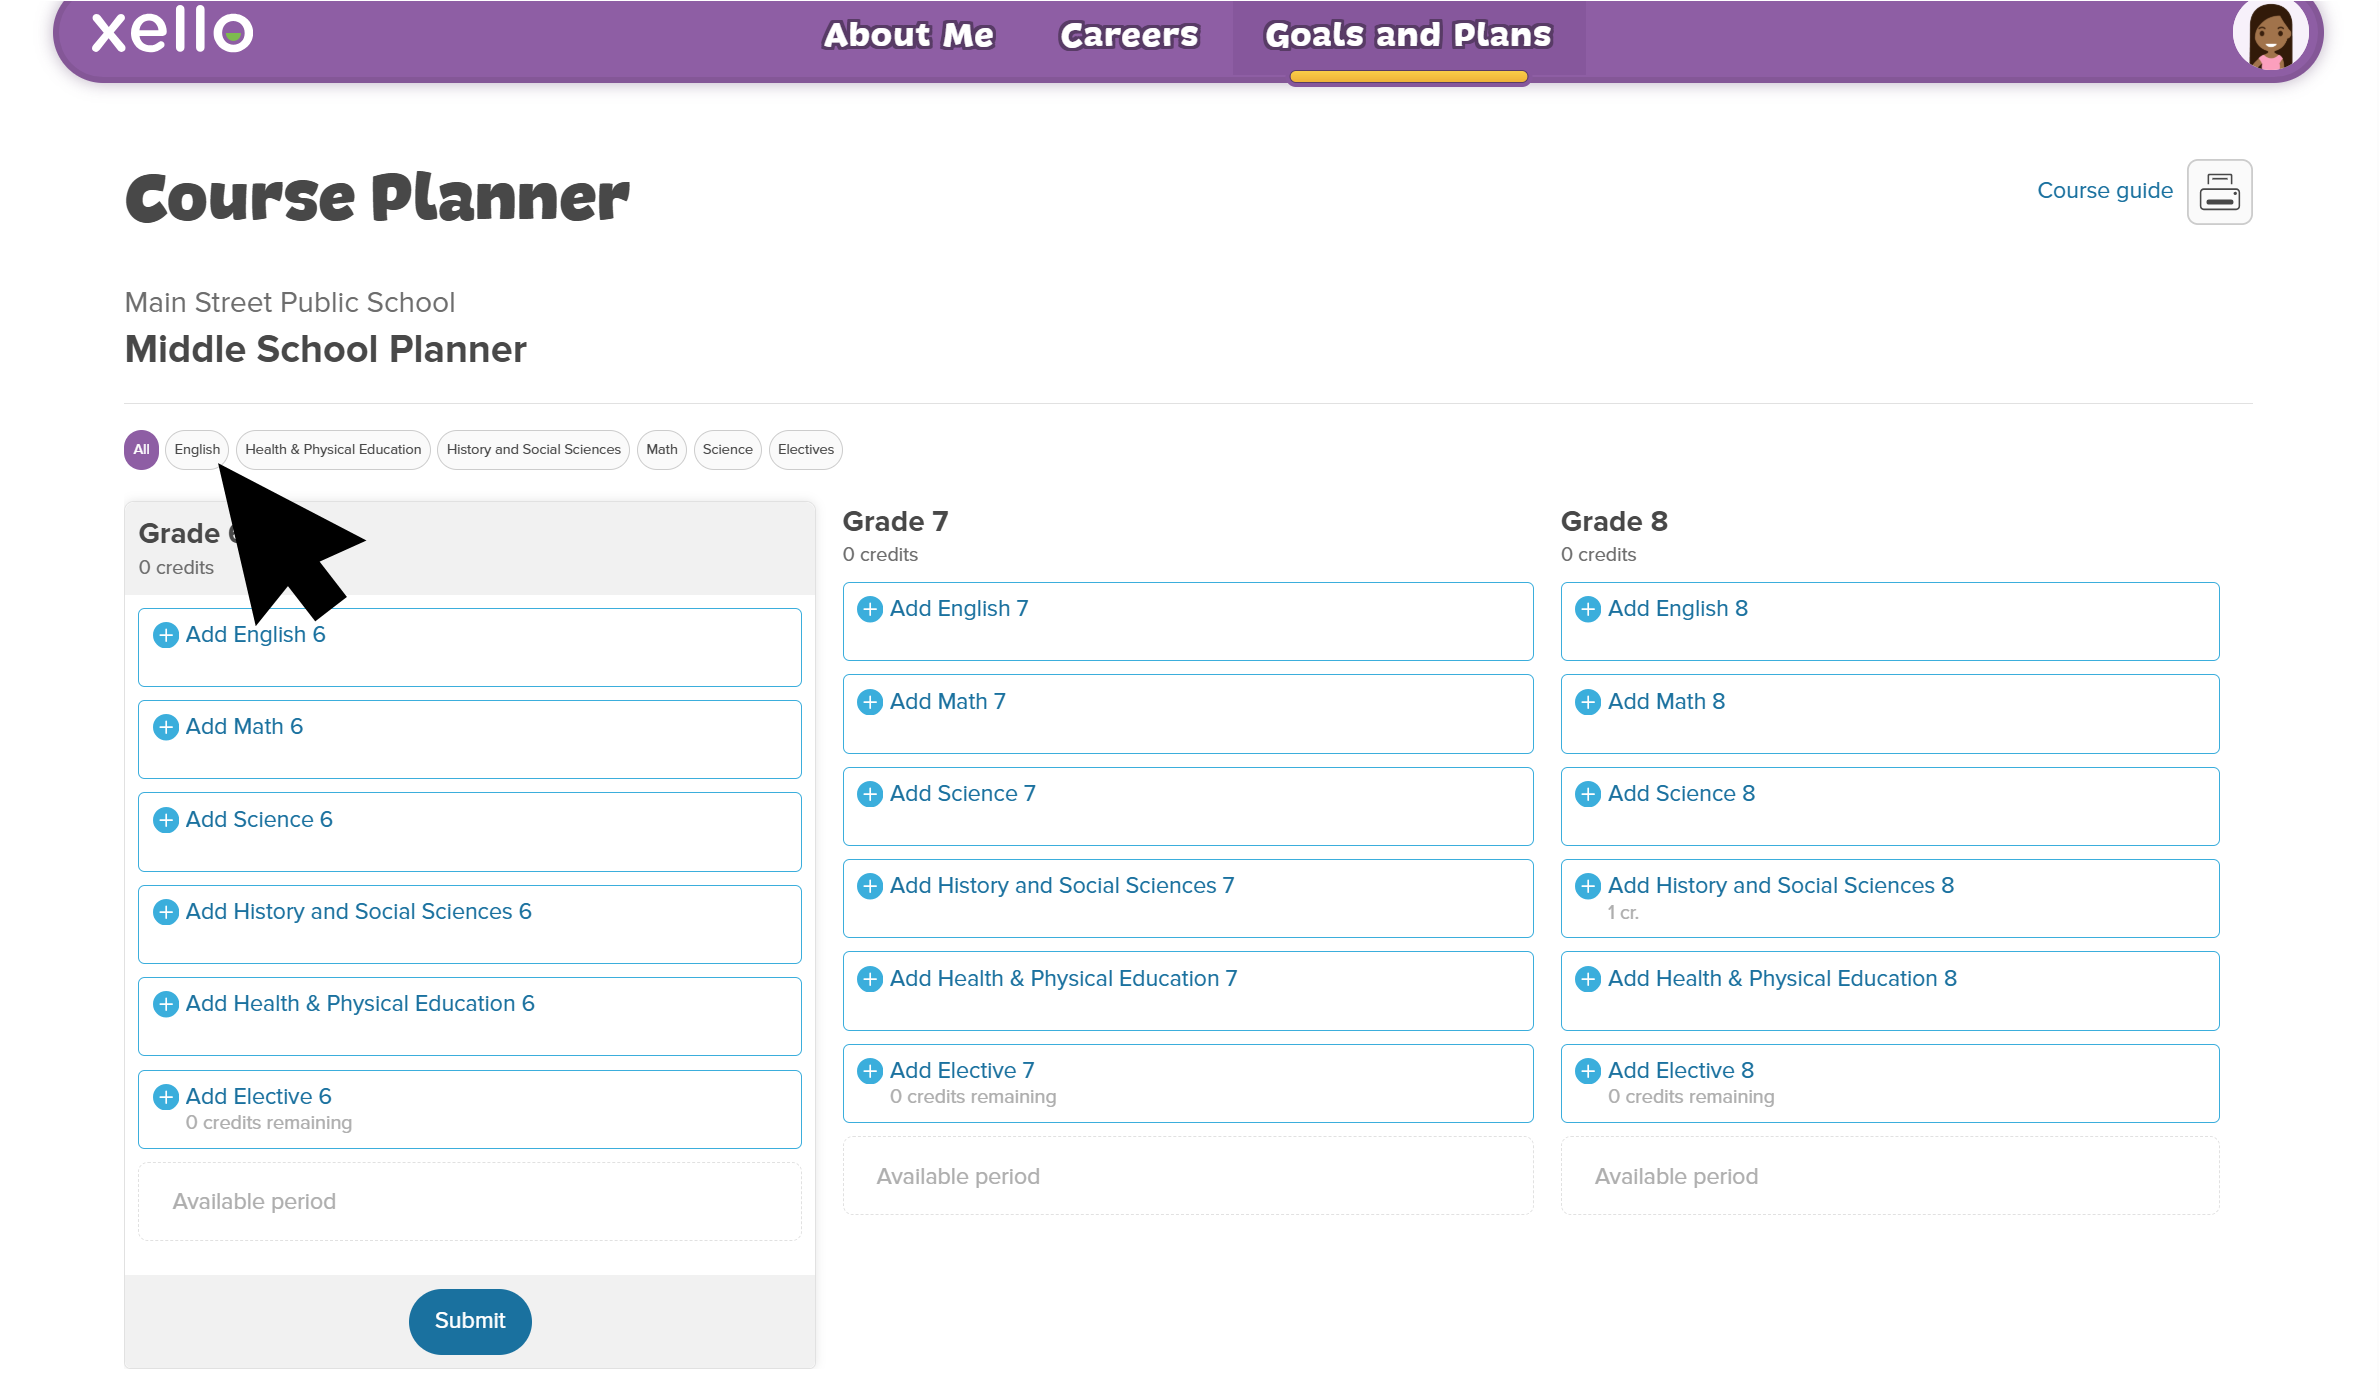Filter courses by English
The width and height of the screenshot is (2379, 1398).
click(x=197, y=450)
